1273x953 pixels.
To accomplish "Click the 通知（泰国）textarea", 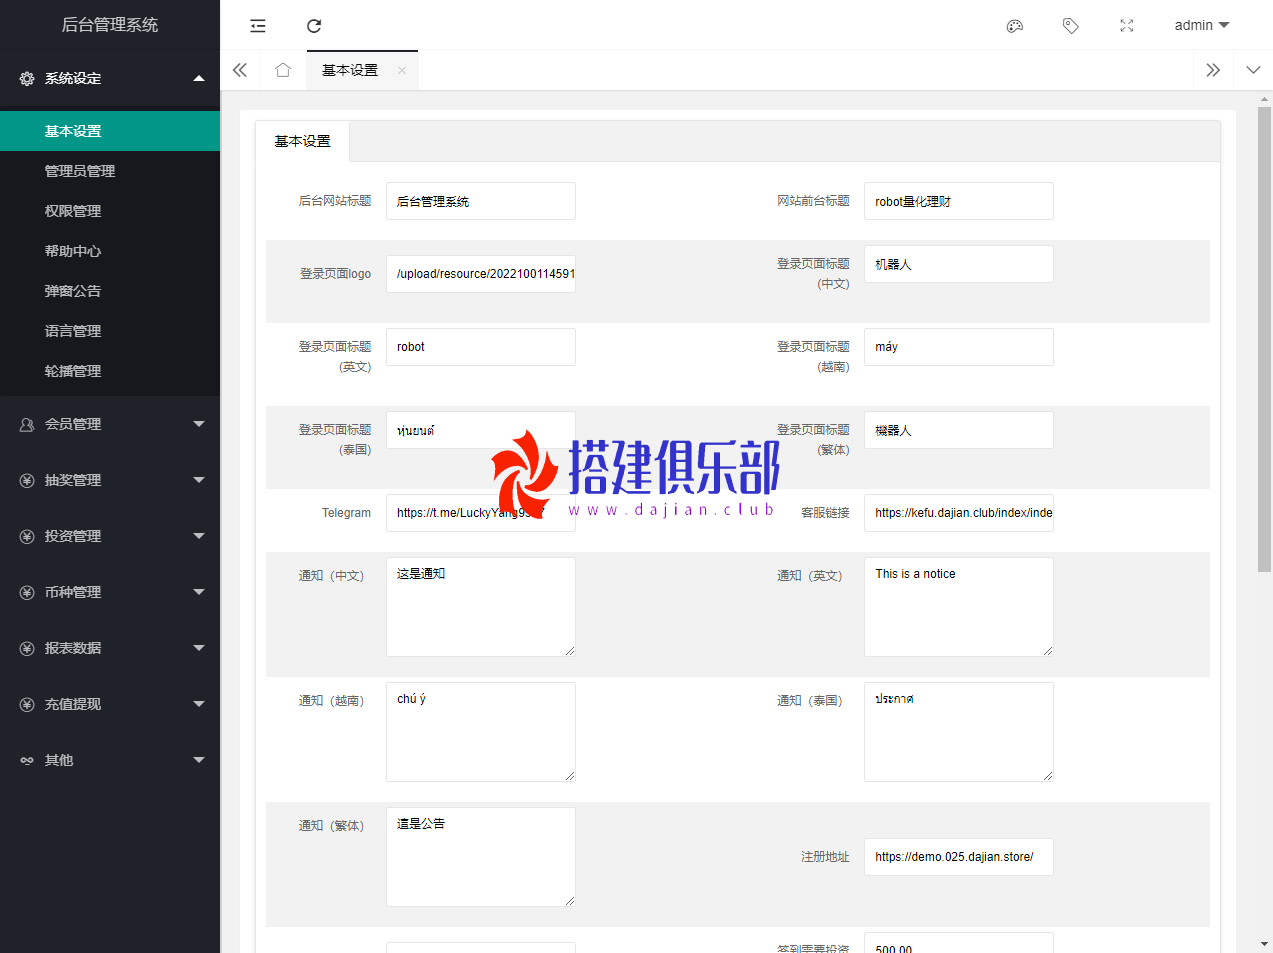I will click(959, 732).
